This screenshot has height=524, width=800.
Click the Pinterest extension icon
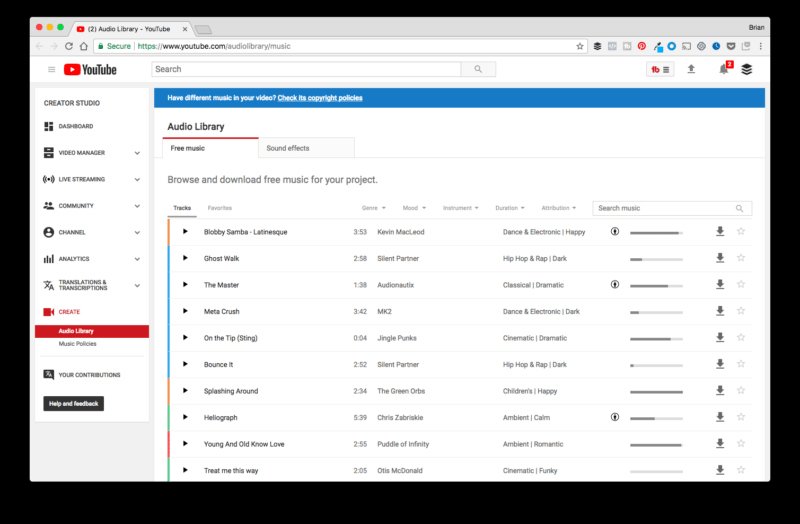point(642,46)
